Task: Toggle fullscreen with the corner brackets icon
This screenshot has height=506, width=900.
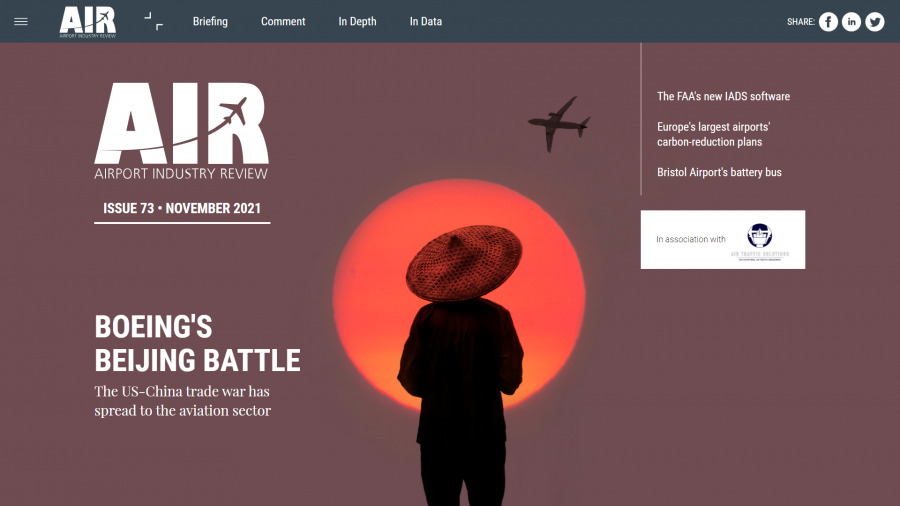Action: [x=153, y=21]
